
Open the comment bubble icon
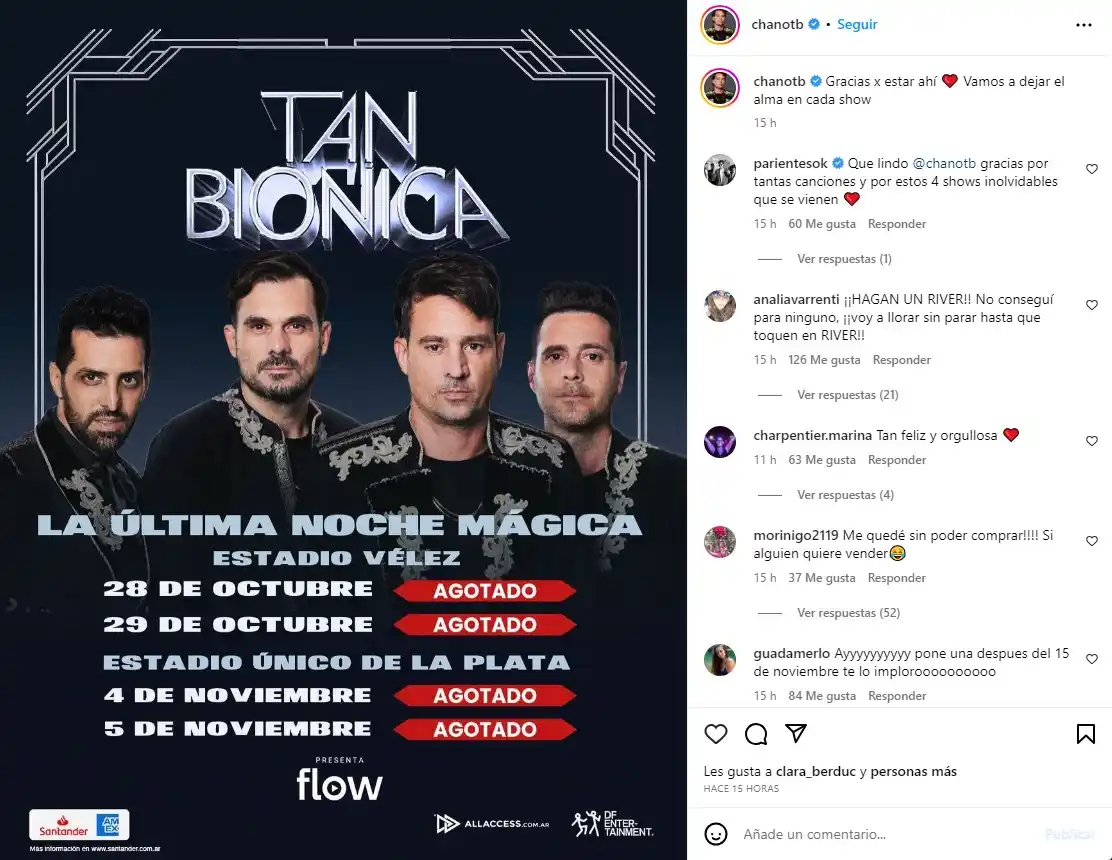coord(756,734)
